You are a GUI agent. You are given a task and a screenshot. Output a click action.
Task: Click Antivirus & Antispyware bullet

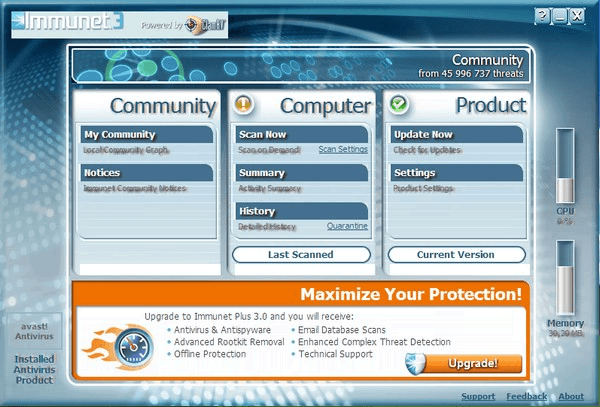(x=222, y=330)
